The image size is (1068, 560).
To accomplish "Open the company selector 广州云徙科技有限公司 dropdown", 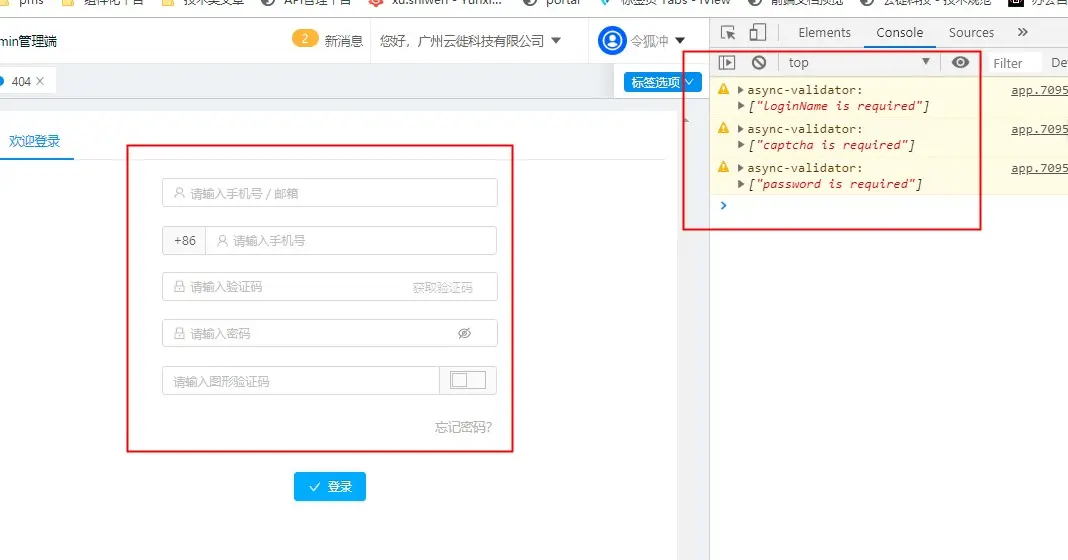I will 470,41.
